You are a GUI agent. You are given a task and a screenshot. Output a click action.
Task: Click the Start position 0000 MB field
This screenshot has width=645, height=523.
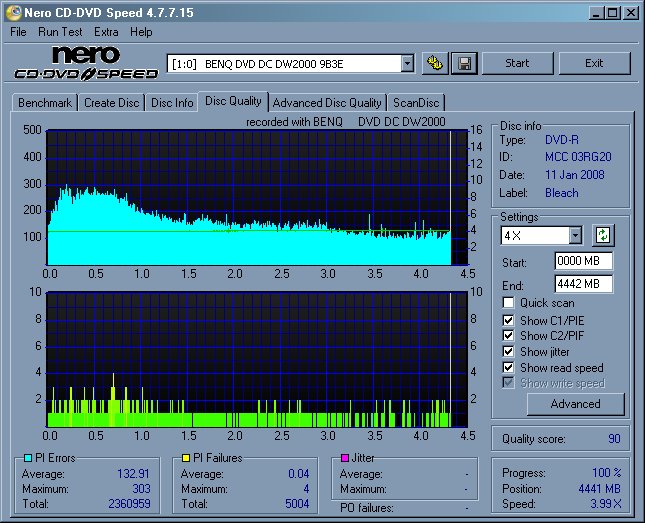pyautogui.click(x=583, y=261)
